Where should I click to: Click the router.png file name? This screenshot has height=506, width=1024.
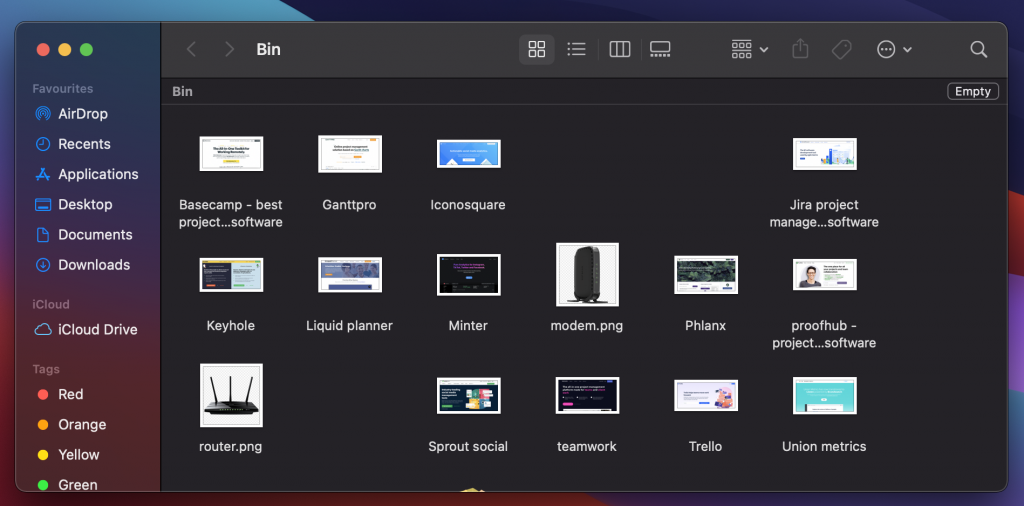click(x=231, y=447)
